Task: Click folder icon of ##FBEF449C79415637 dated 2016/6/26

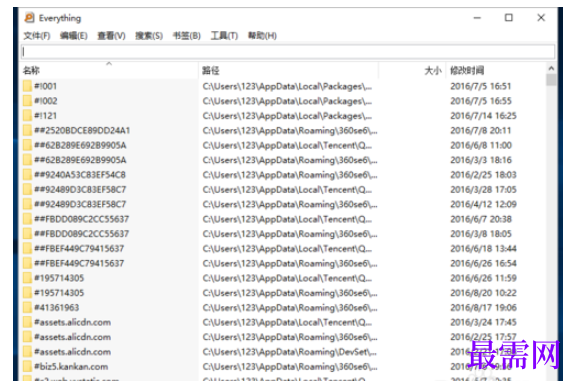Action: point(27,263)
